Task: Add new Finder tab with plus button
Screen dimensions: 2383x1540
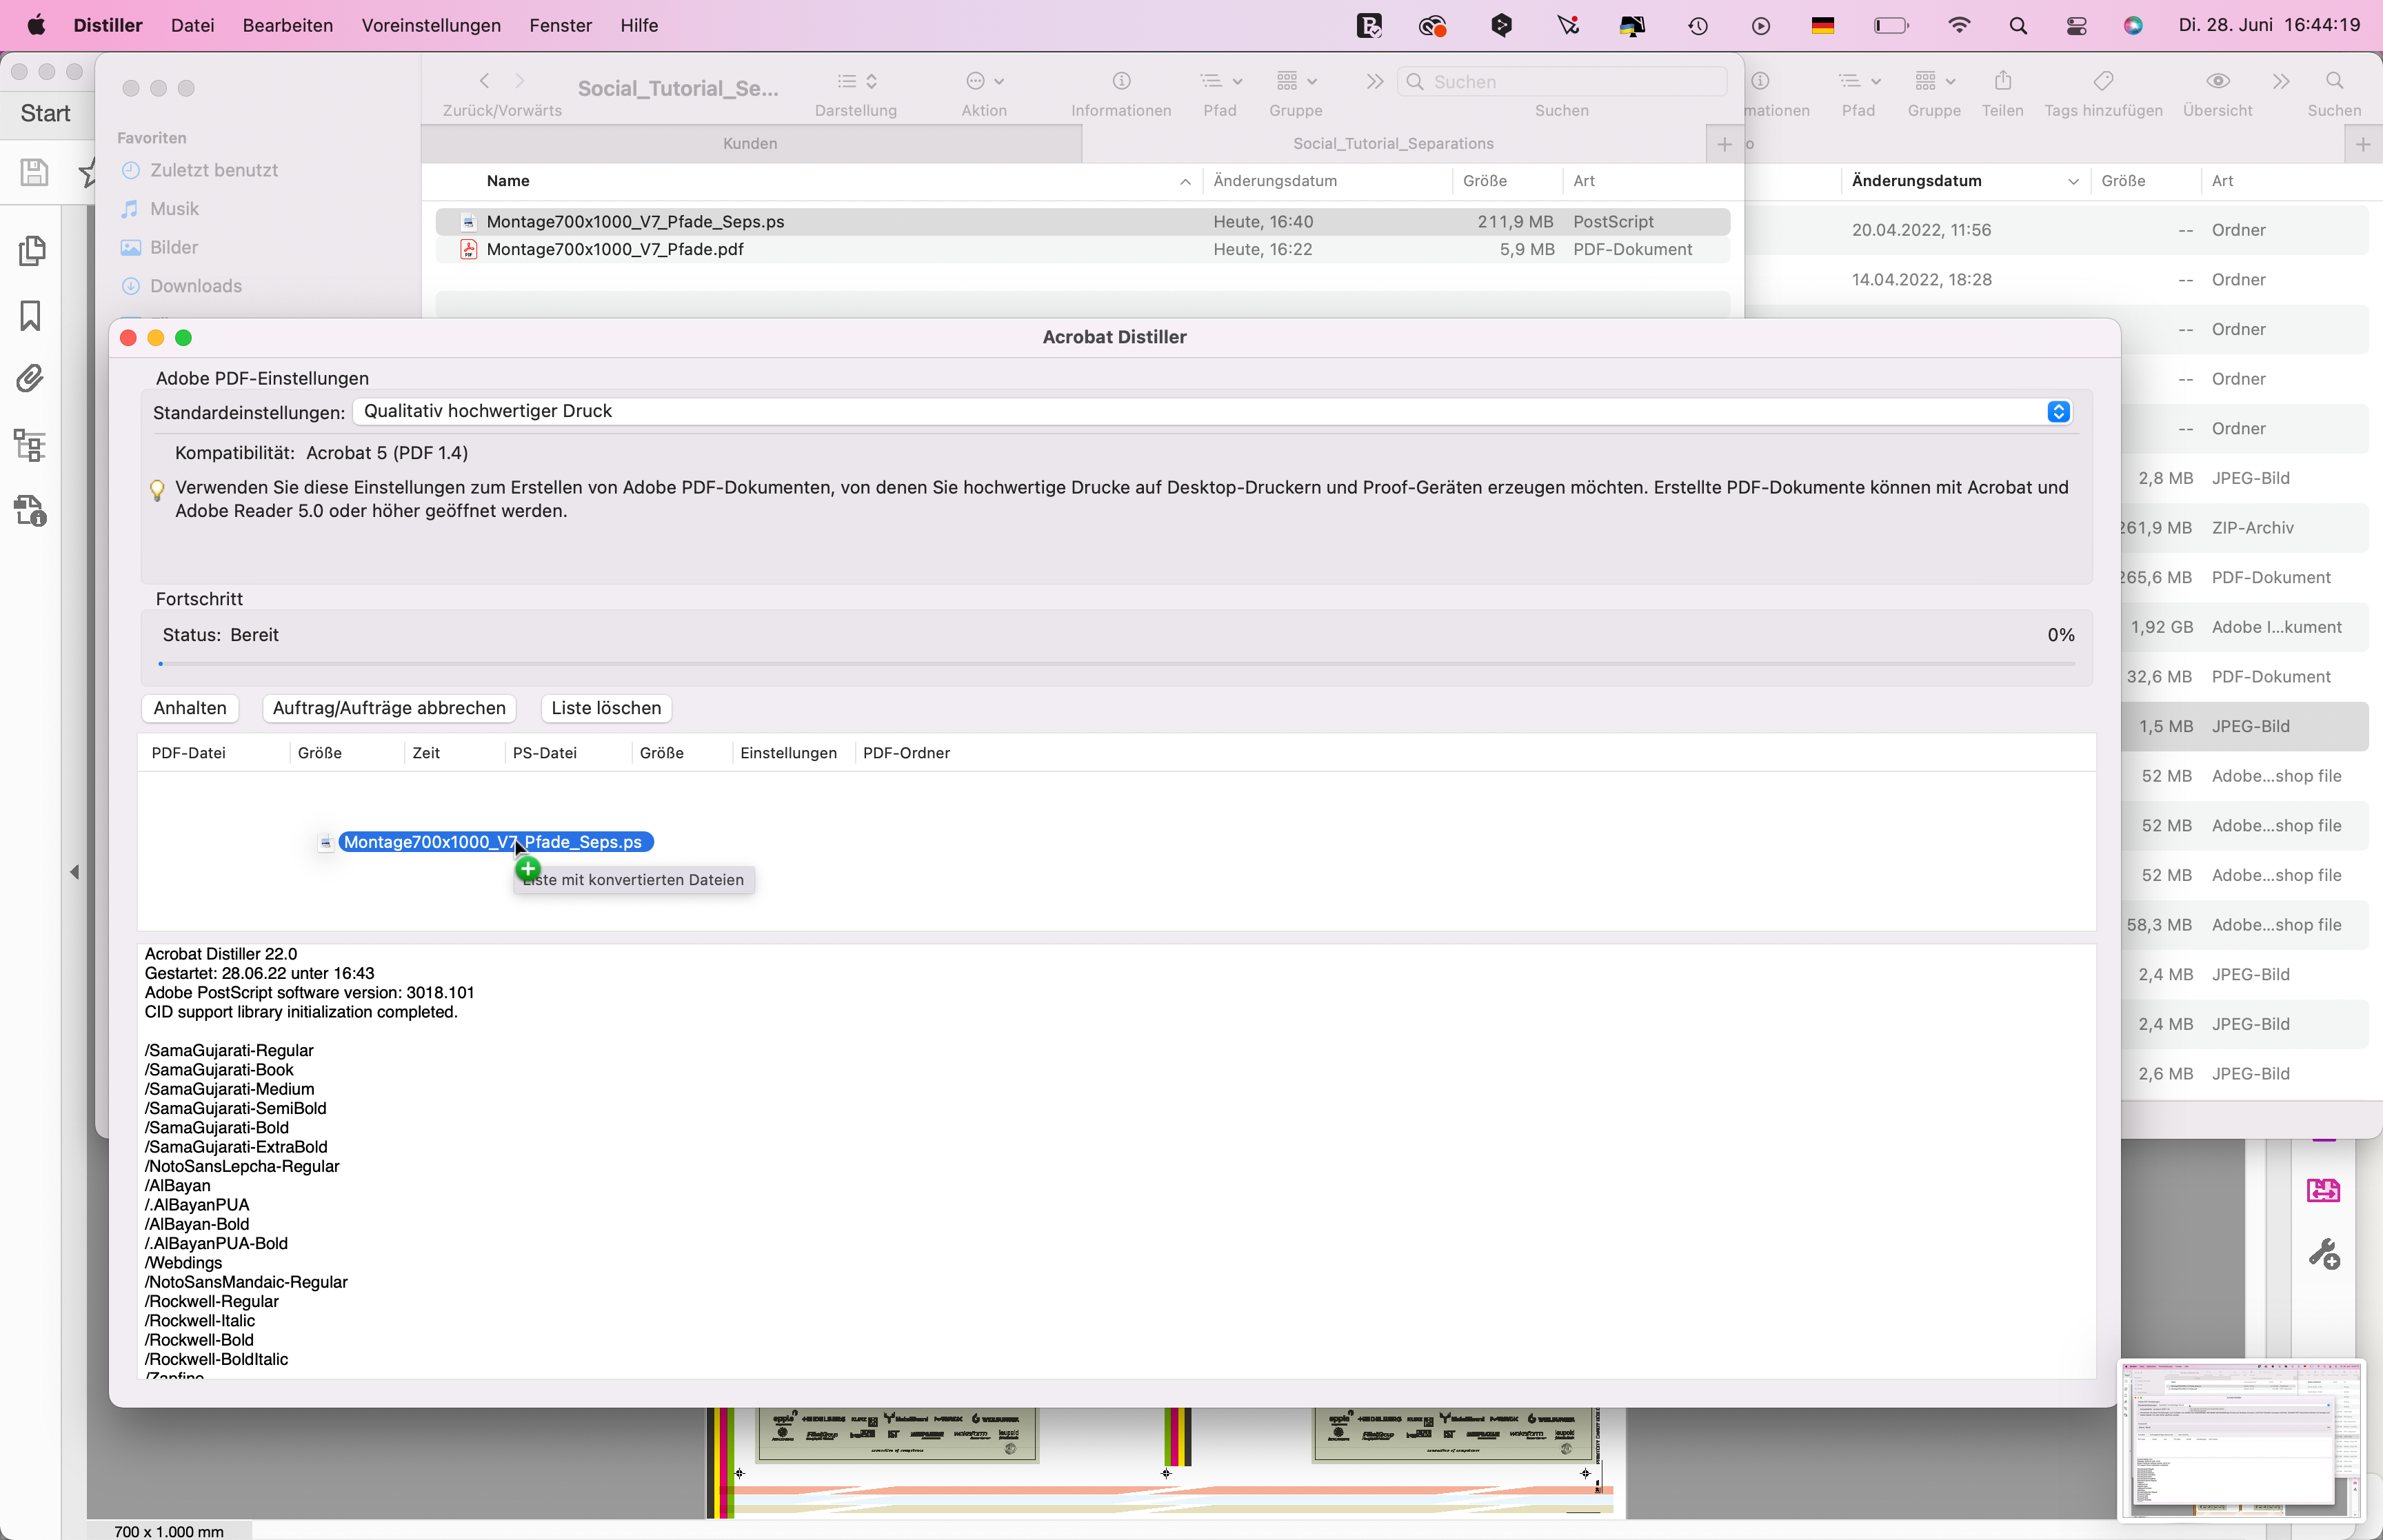Action: pyautogui.click(x=1724, y=144)
